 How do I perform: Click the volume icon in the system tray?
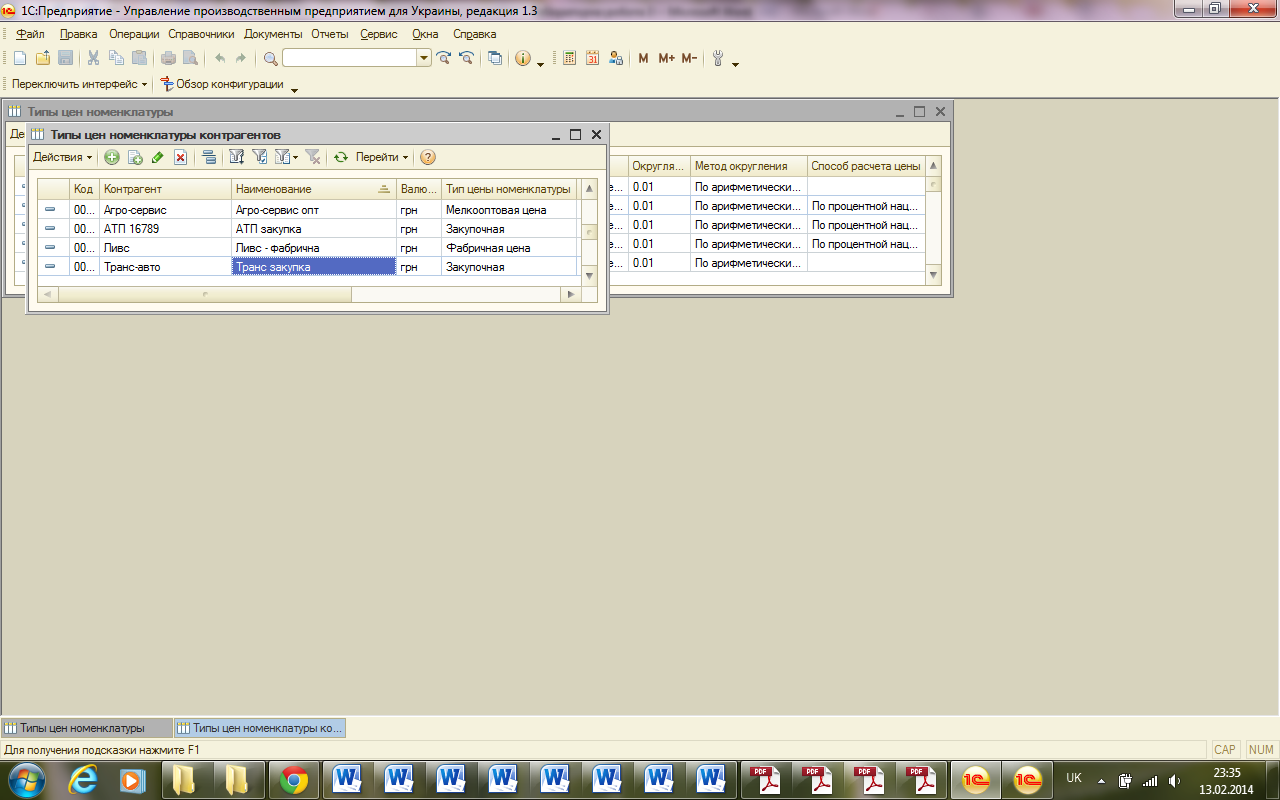point(1174,780)
